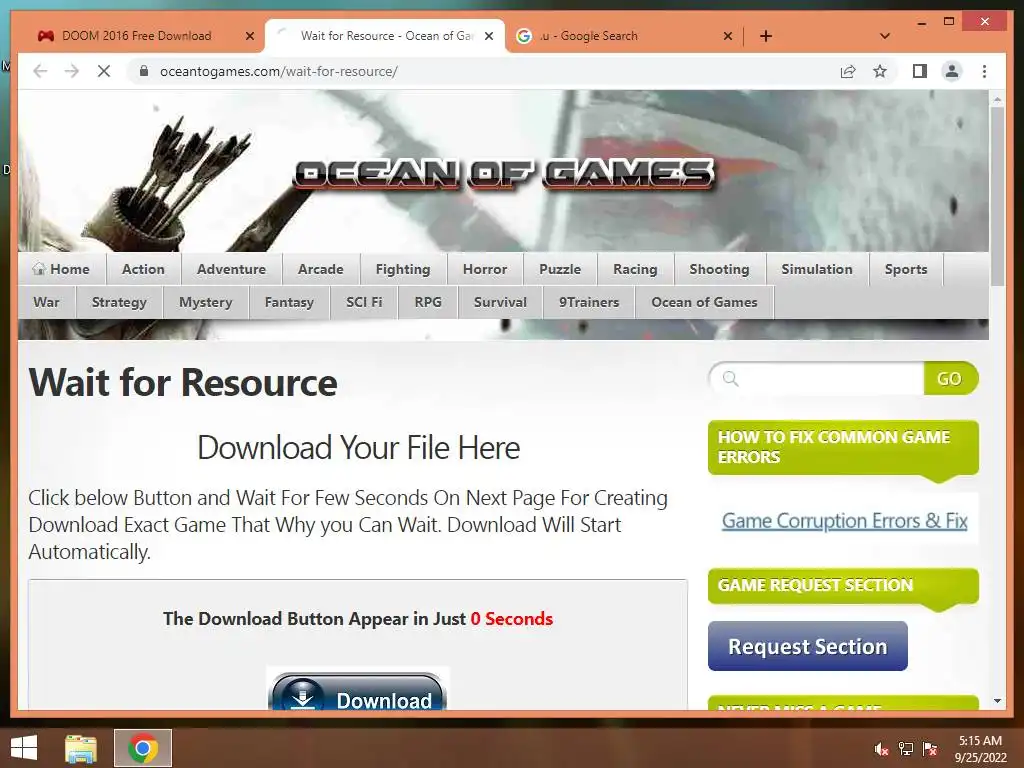
Task: Click the 0 Seconds countdown text
Action: [511, 618]
